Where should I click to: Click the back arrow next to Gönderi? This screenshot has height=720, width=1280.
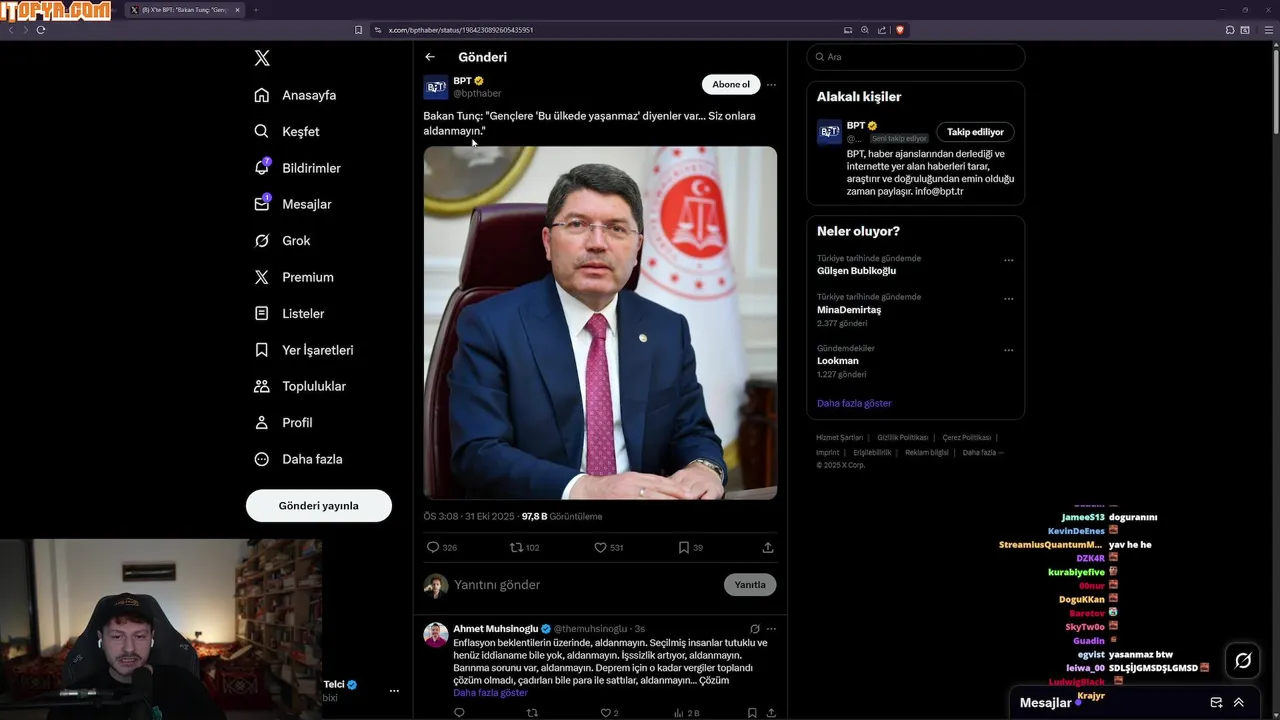(430, 57)
